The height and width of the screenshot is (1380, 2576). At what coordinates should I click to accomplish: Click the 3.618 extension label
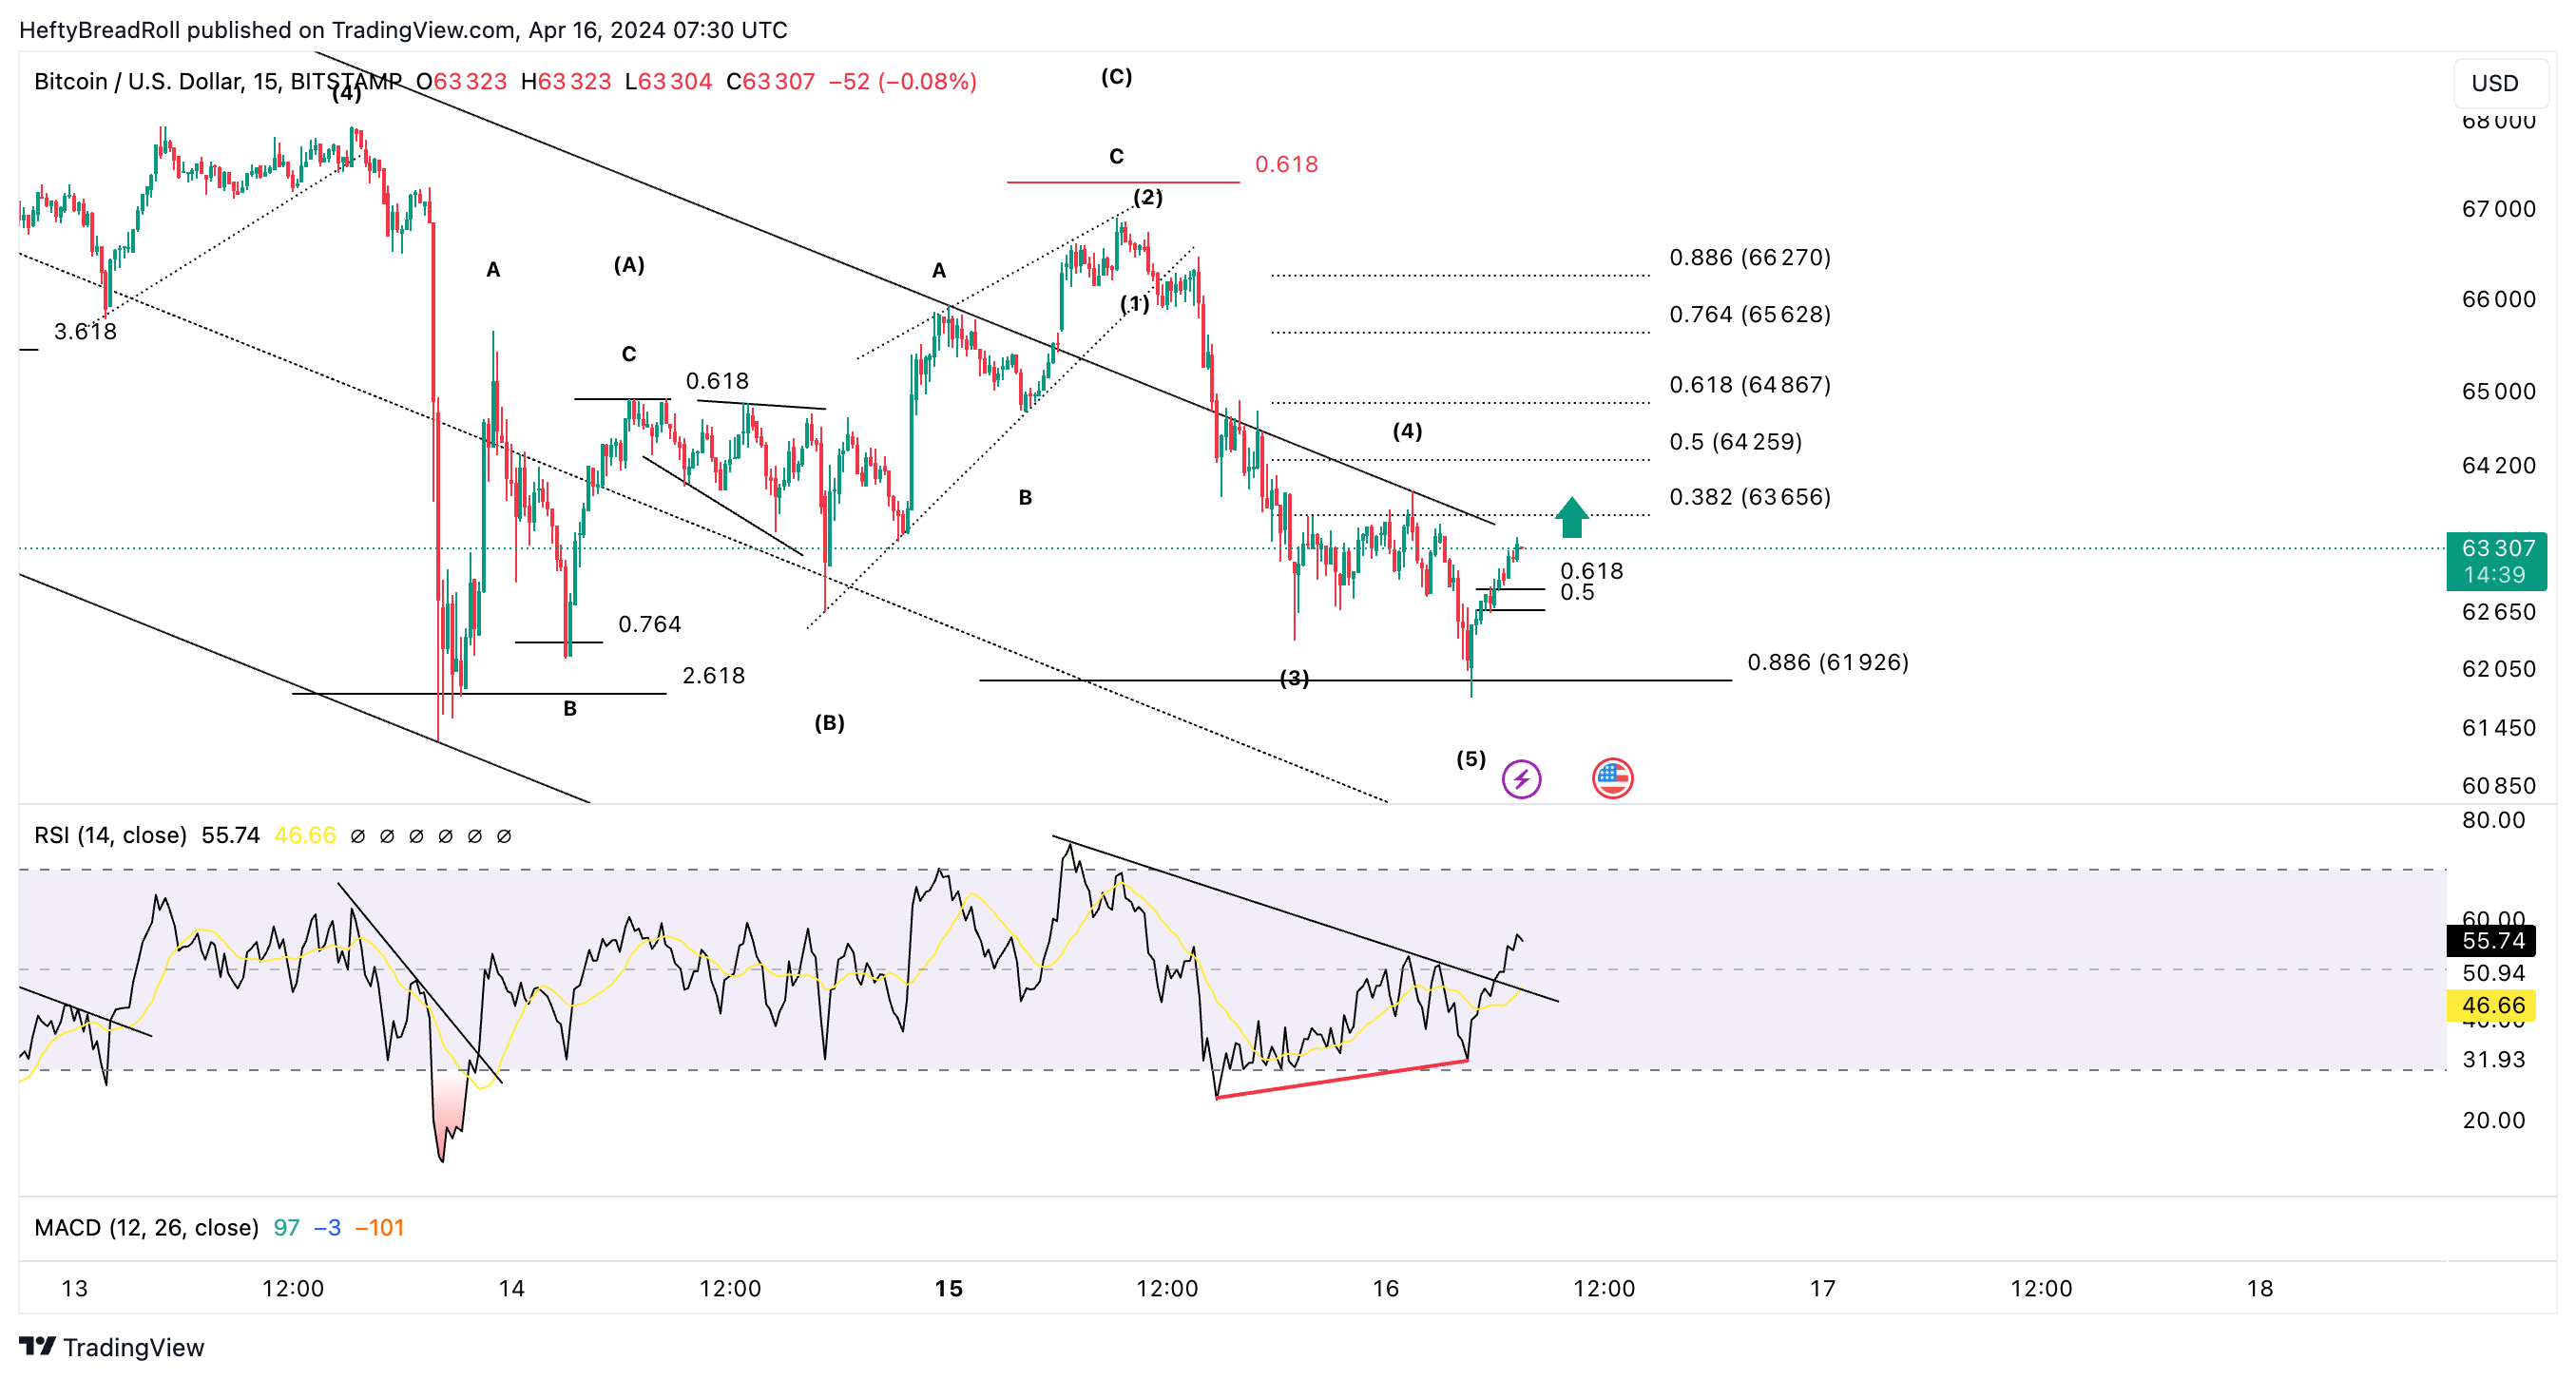[85, 331]
